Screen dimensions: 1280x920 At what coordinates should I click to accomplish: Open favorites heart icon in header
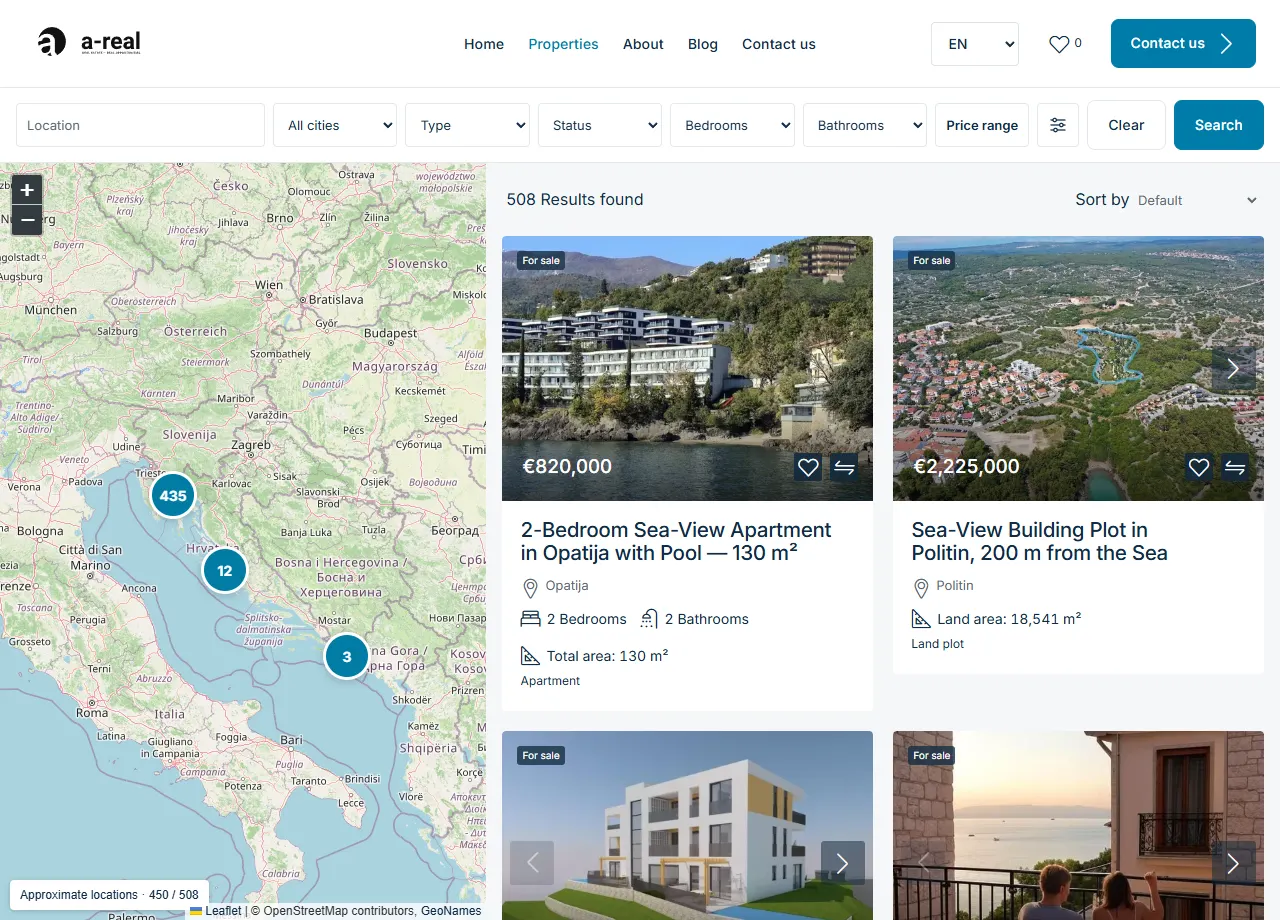pyautogui.click(x=1059, y=44)
